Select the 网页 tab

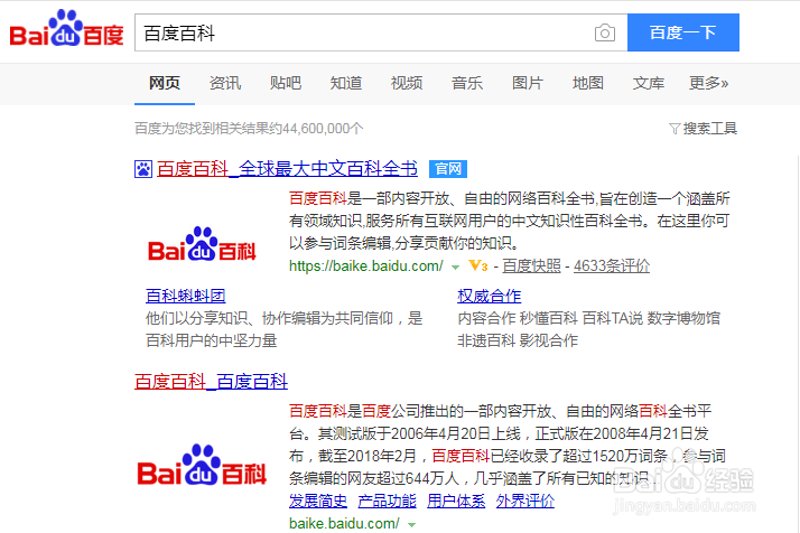click(164, 83)
